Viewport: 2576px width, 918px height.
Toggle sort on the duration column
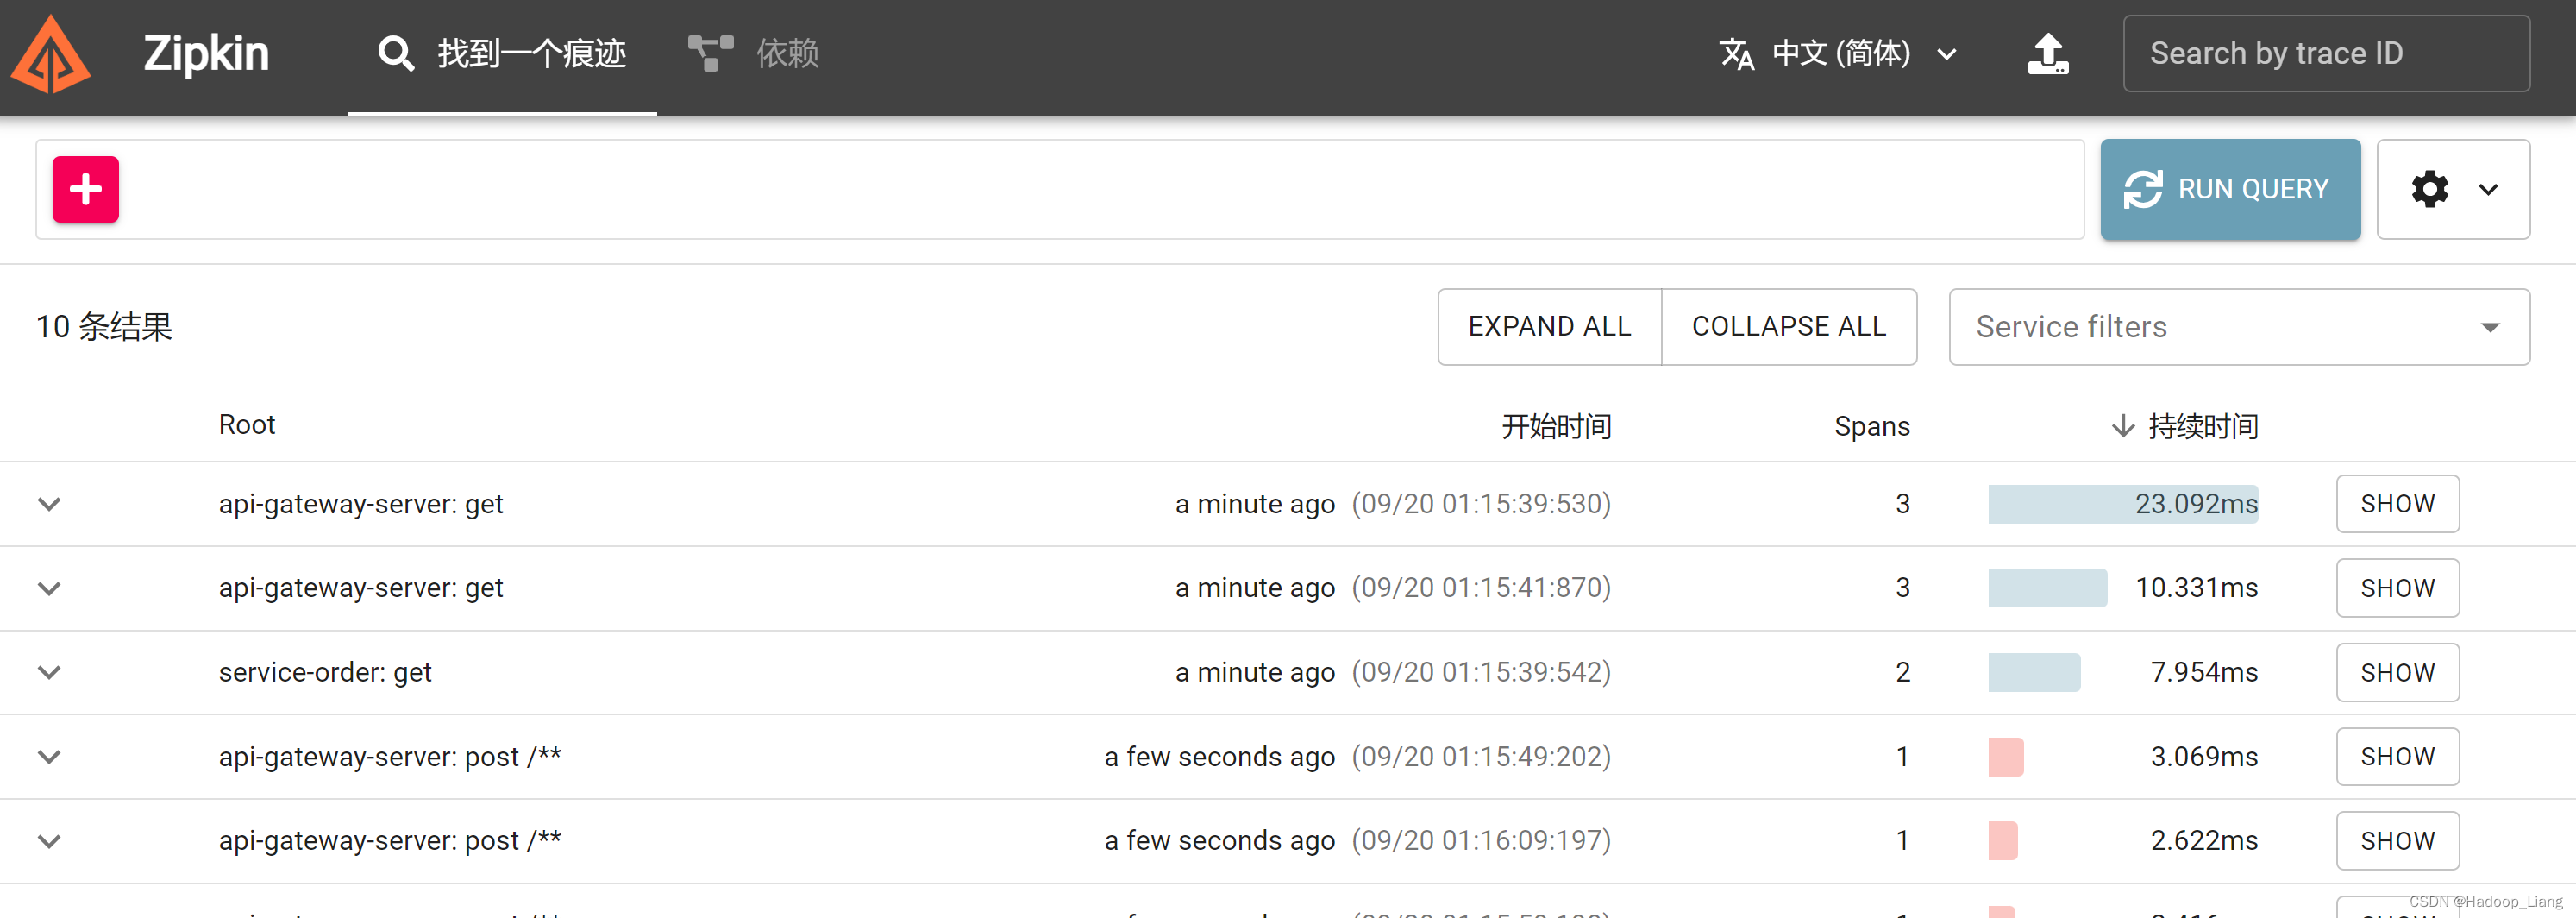[x=2185, y=427]
